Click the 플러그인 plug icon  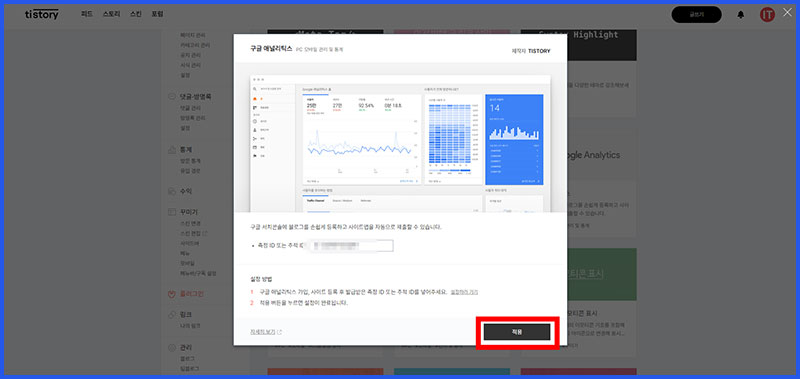click(x=172, y=294)
